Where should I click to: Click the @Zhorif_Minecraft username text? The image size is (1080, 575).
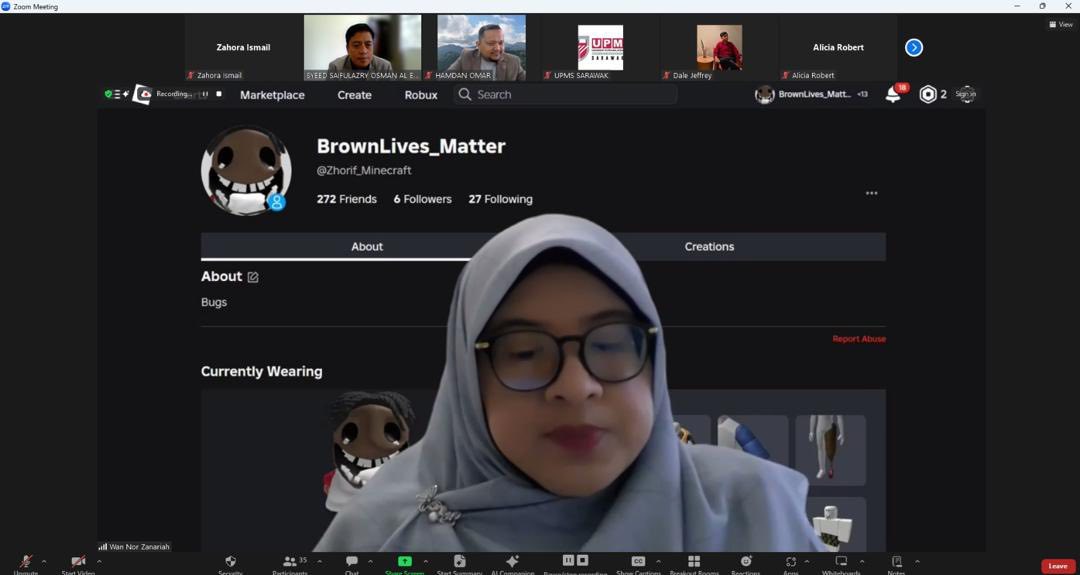tap(364, 170)
